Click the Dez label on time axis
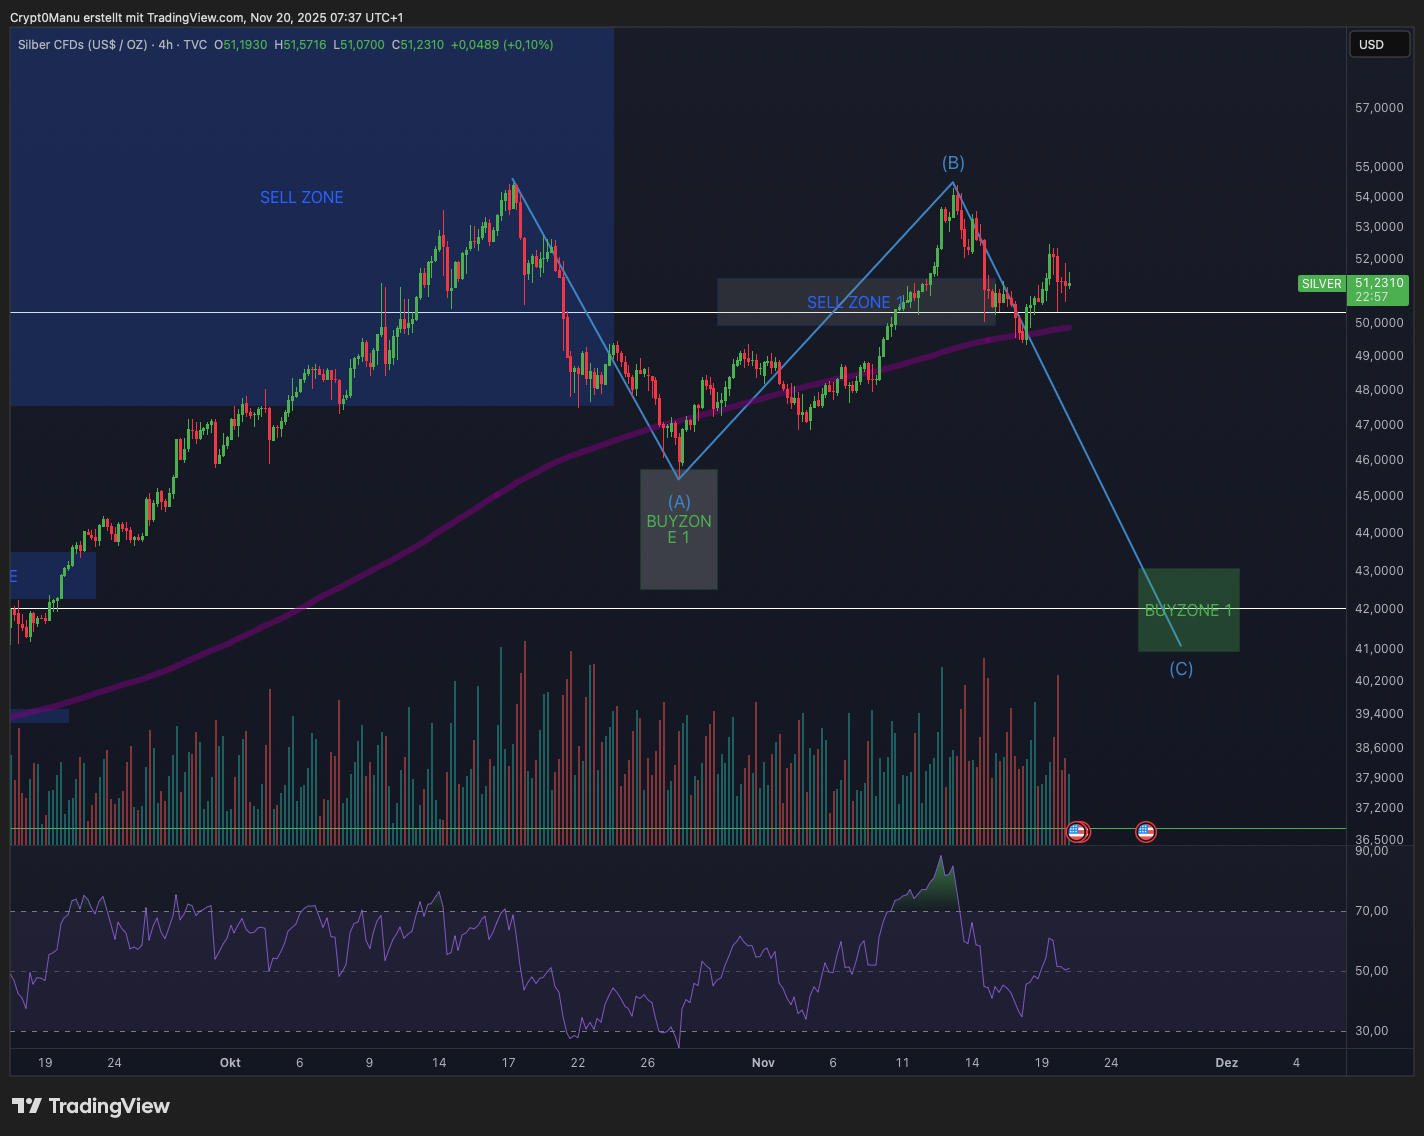This screenshot has height=1136, width=1424. (x=1226, y=1063)
